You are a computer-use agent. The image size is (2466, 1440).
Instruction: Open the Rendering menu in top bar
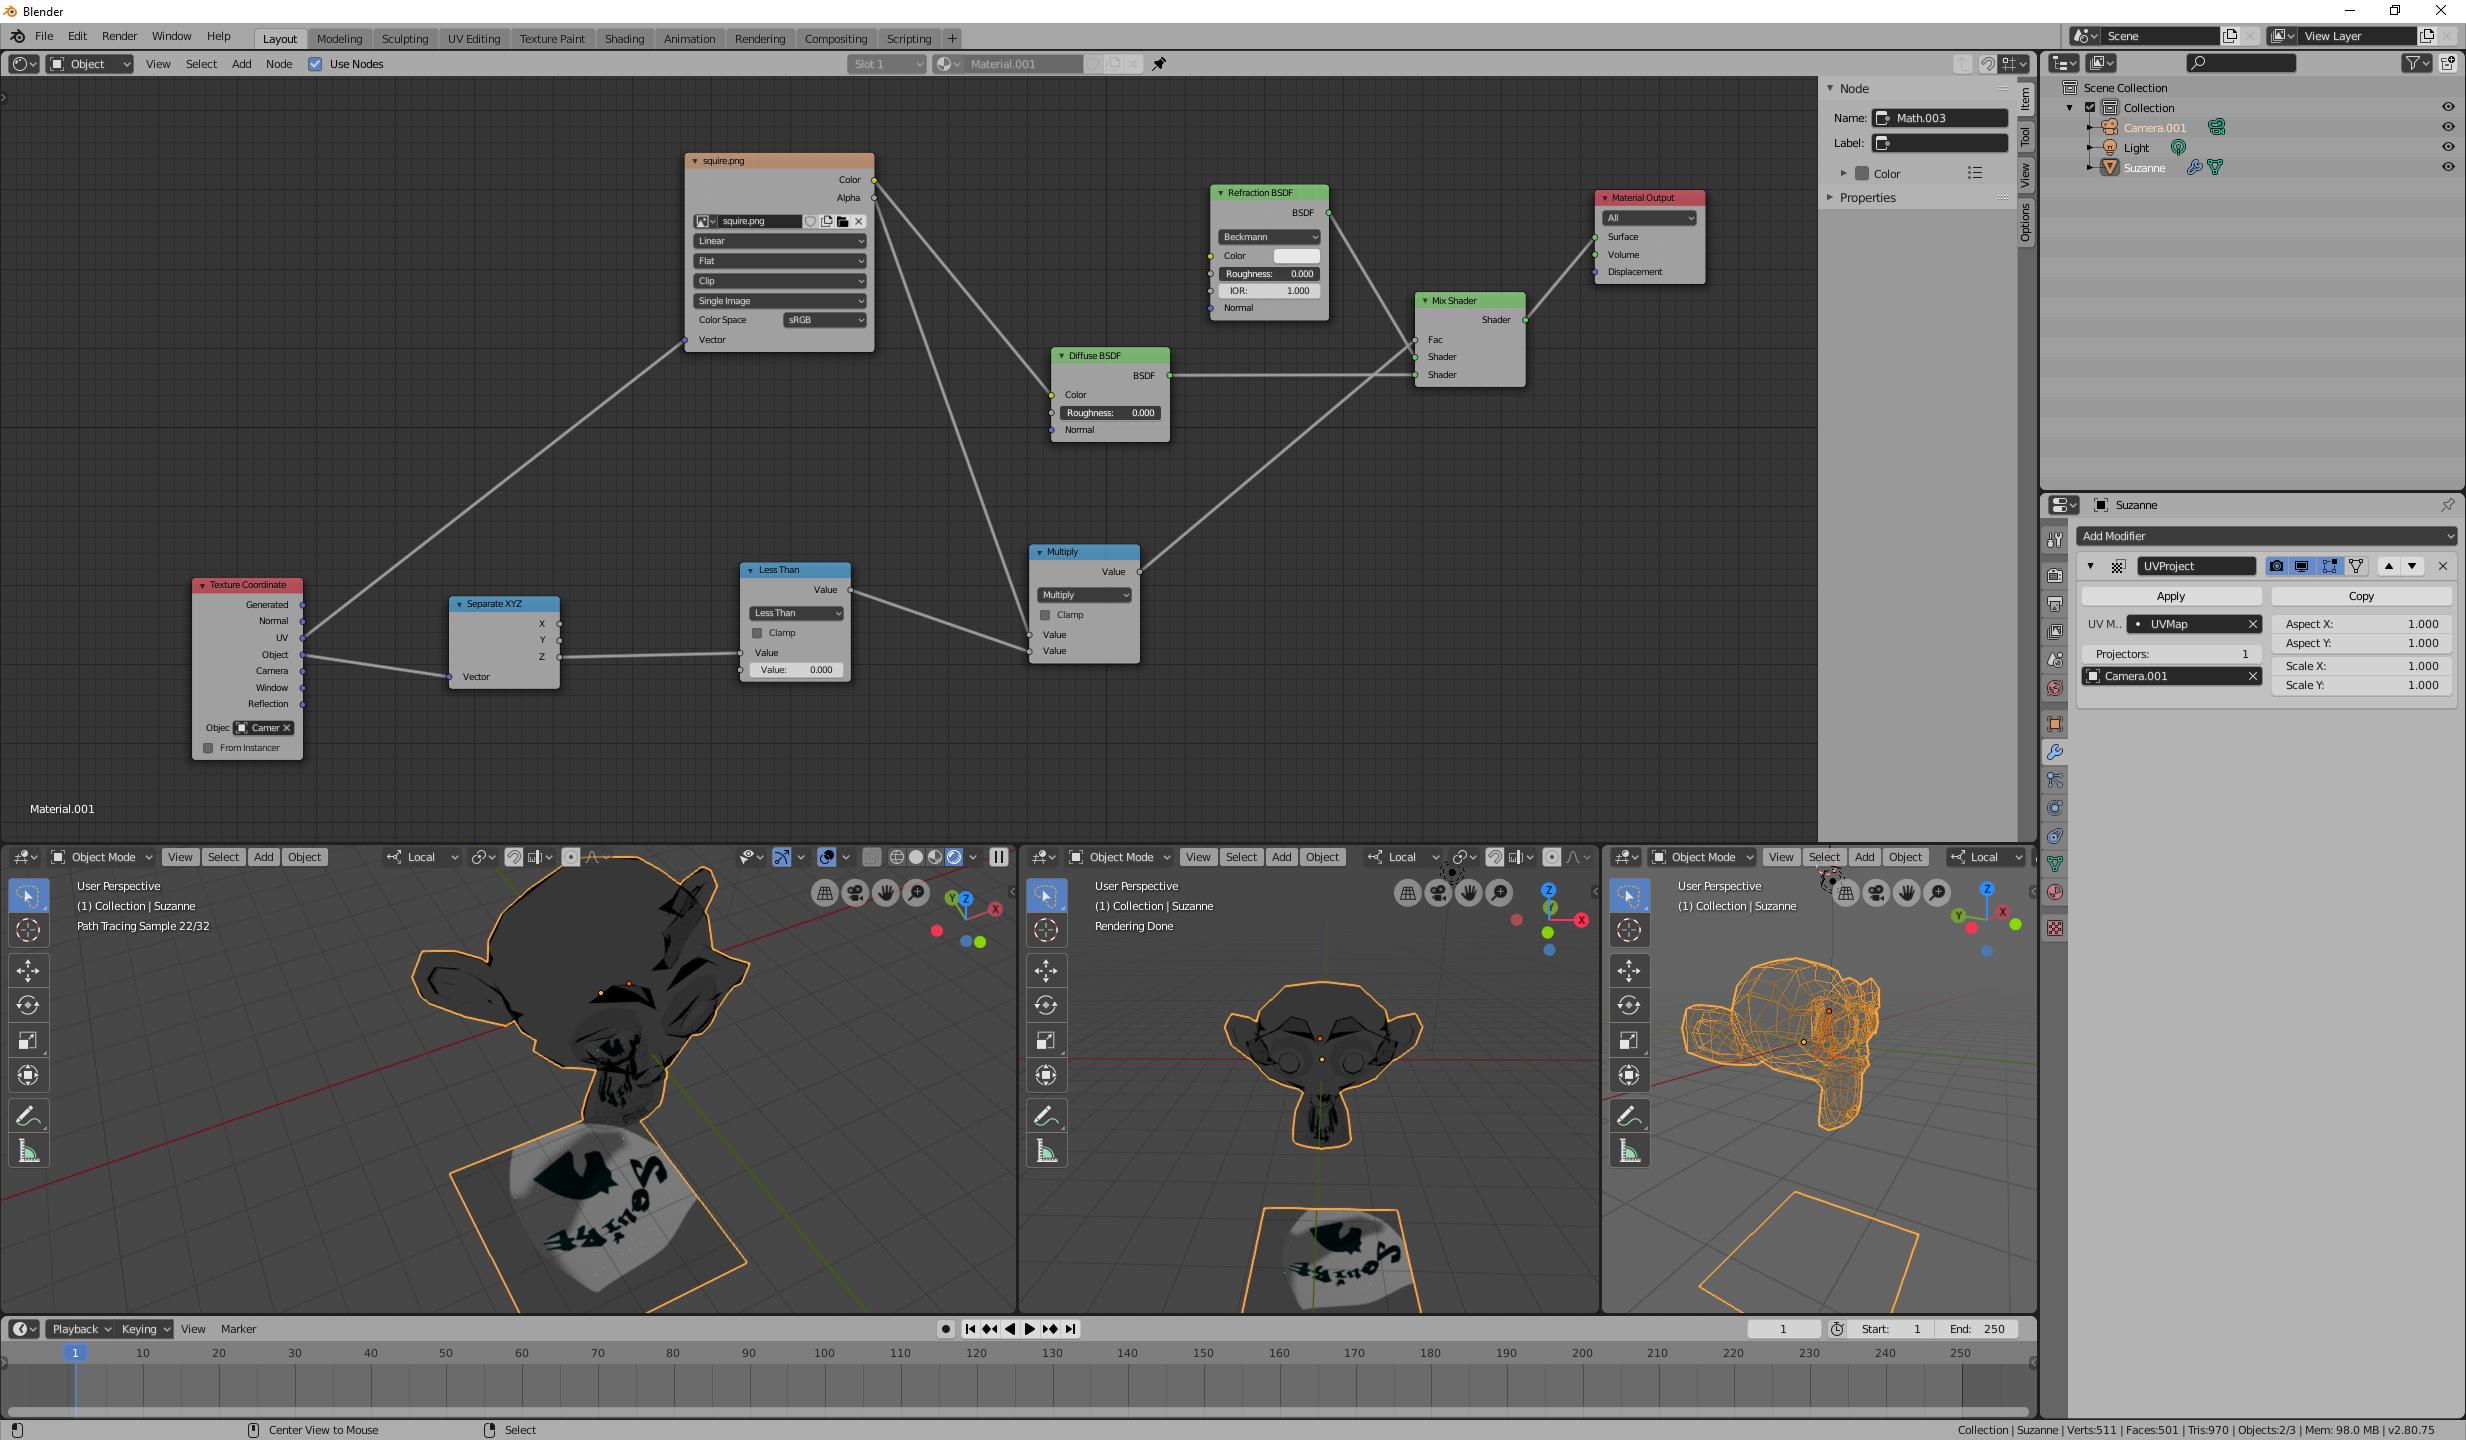(x=756, y=38)
